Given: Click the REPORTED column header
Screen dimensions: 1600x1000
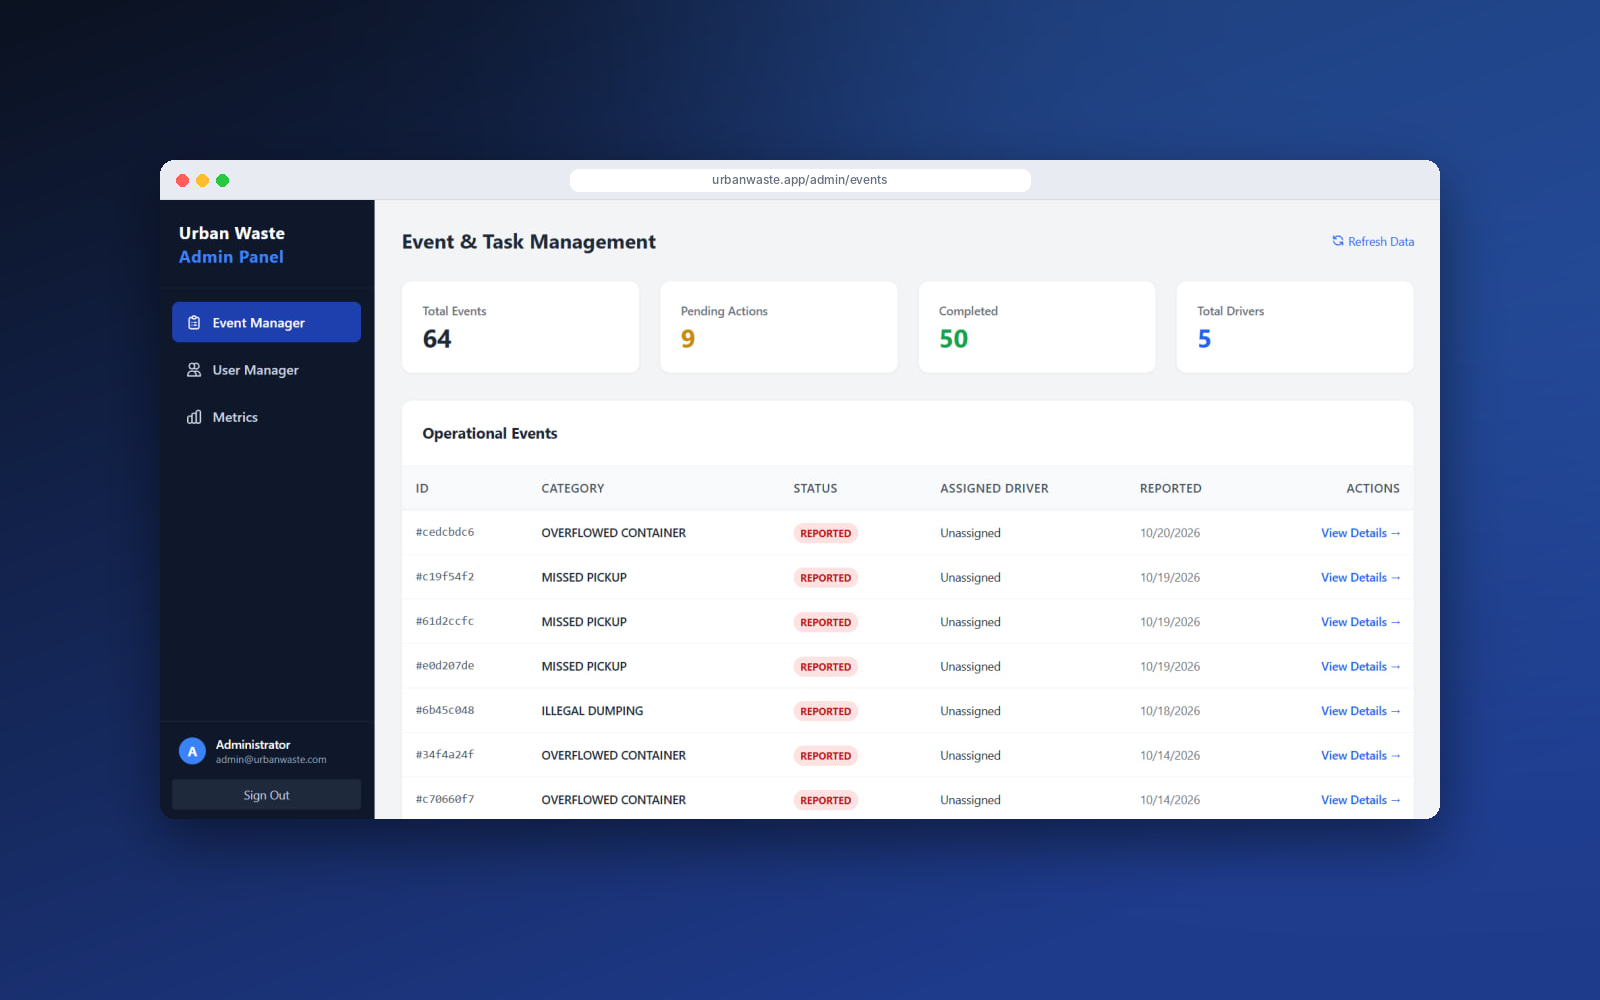Looking at the screenshot, I should coord(1170,488).
